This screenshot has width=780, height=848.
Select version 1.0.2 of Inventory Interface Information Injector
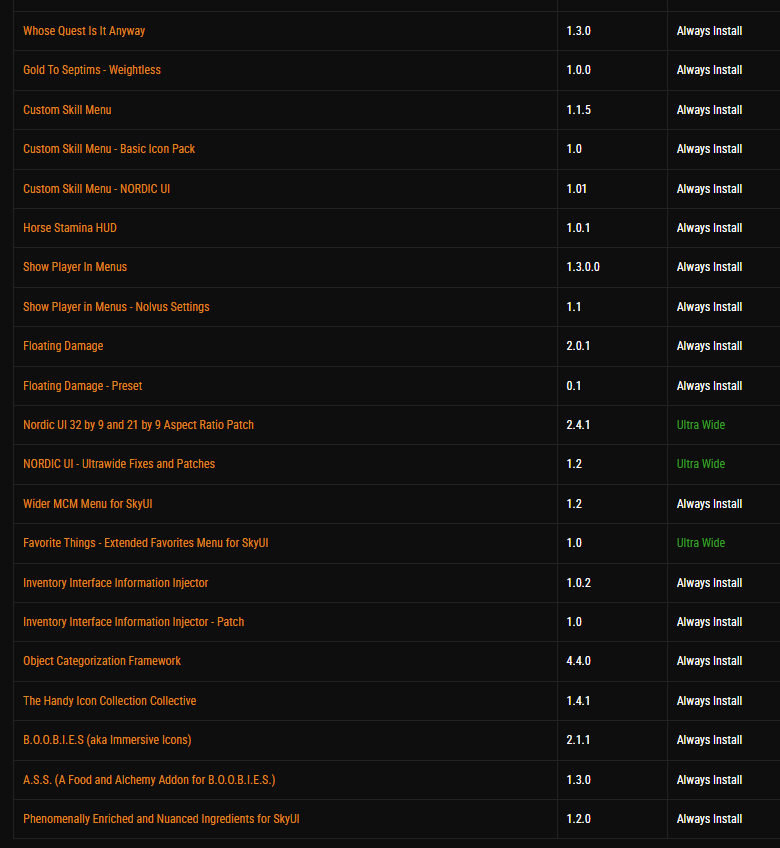(578, 582)
